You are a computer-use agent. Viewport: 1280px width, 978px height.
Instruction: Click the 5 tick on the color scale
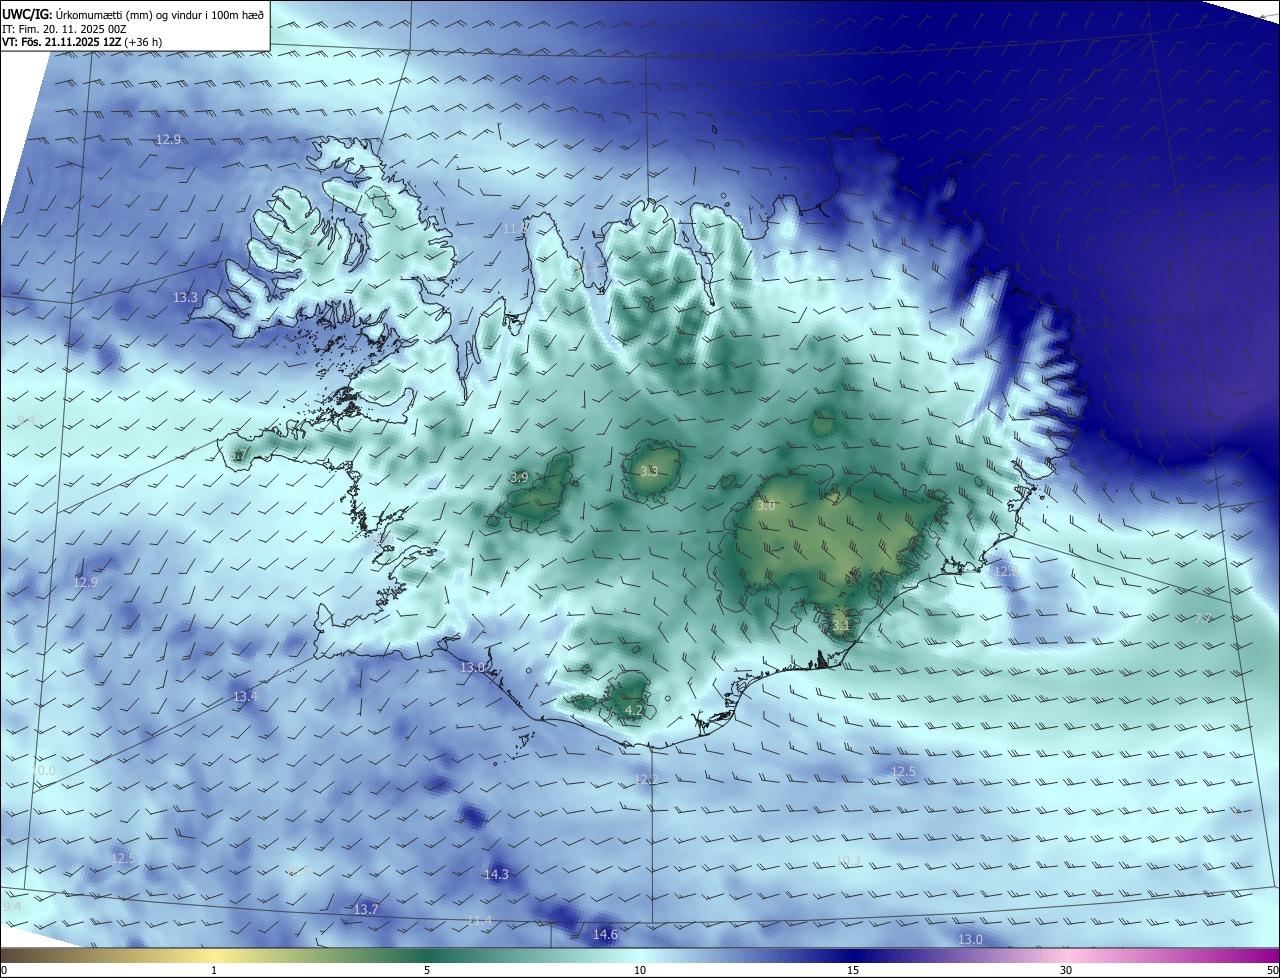427,970
